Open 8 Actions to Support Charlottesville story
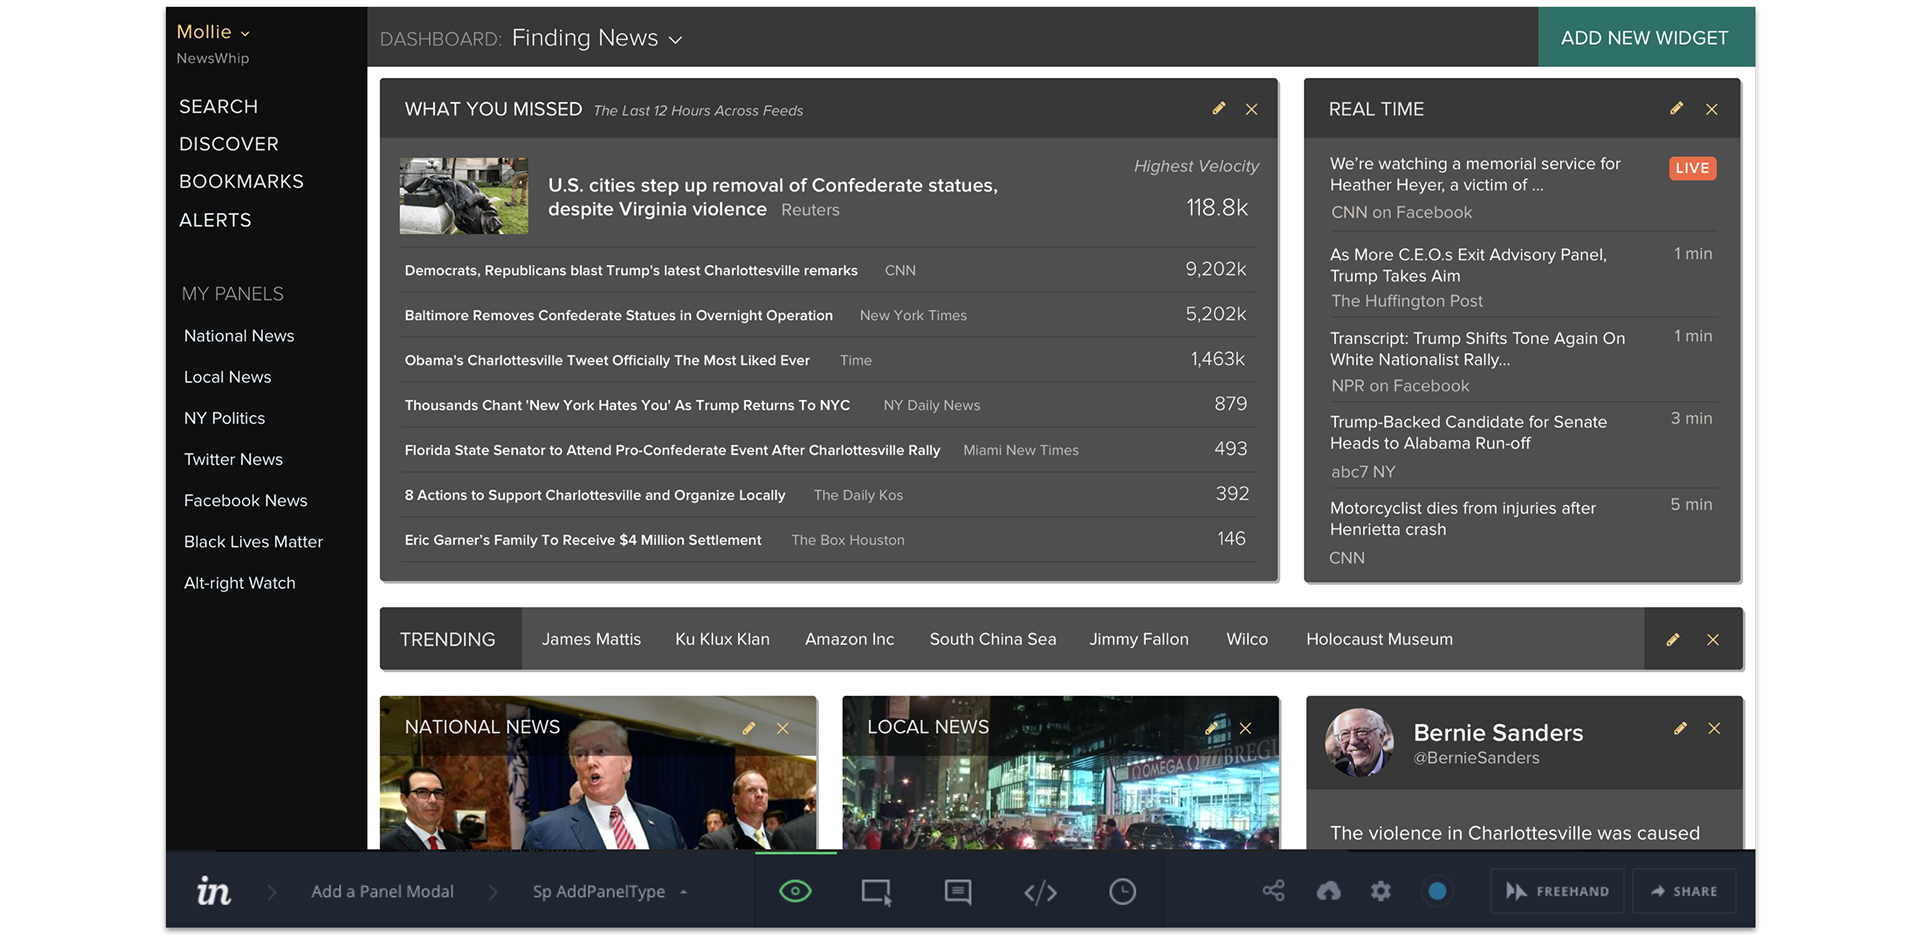1920x944 pixels. pos(595,495)
